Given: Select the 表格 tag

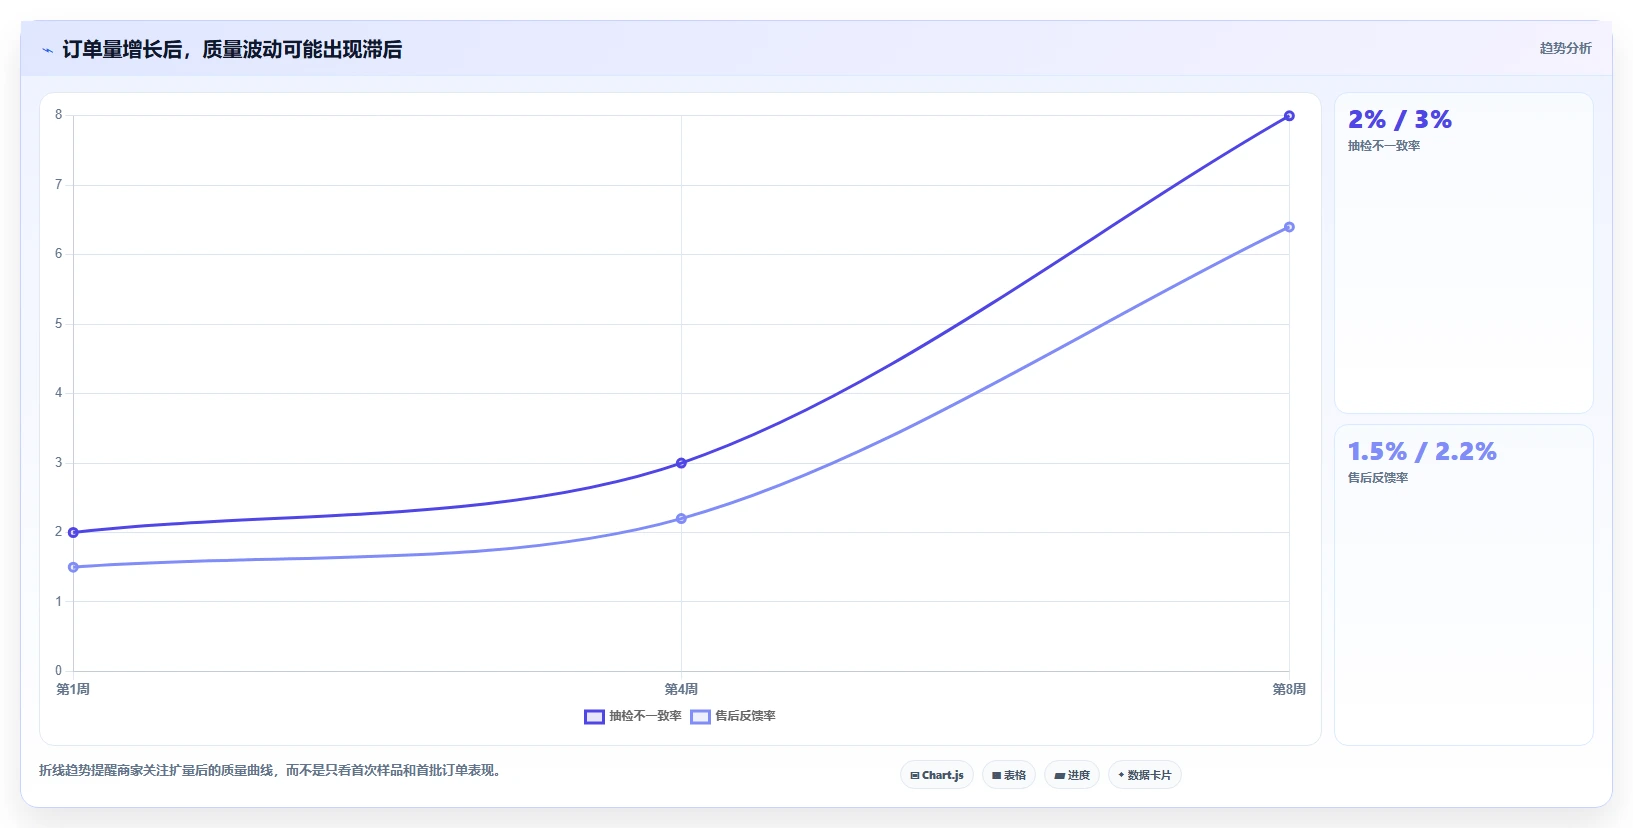Looking at the screenshot, I should 1009,775.
